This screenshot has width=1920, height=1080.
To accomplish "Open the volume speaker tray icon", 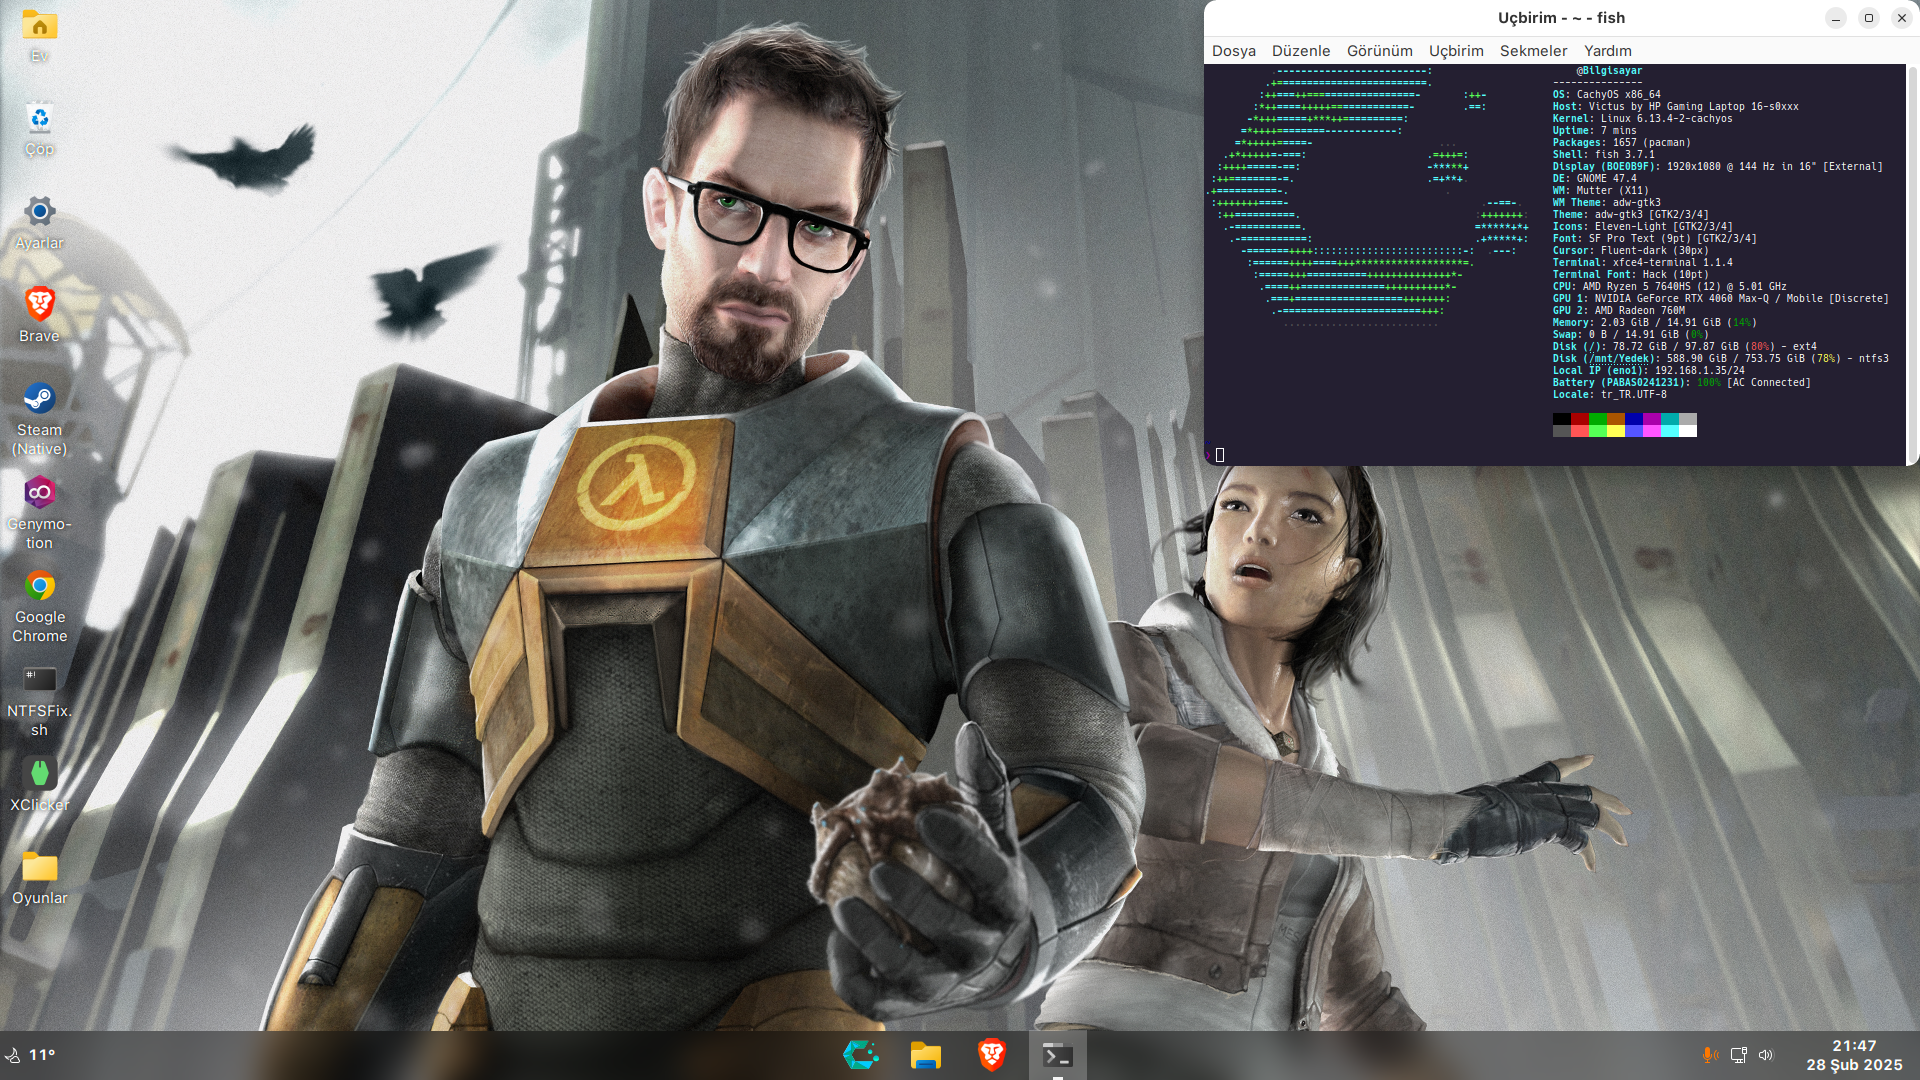I will (x=1766, y=1055).
